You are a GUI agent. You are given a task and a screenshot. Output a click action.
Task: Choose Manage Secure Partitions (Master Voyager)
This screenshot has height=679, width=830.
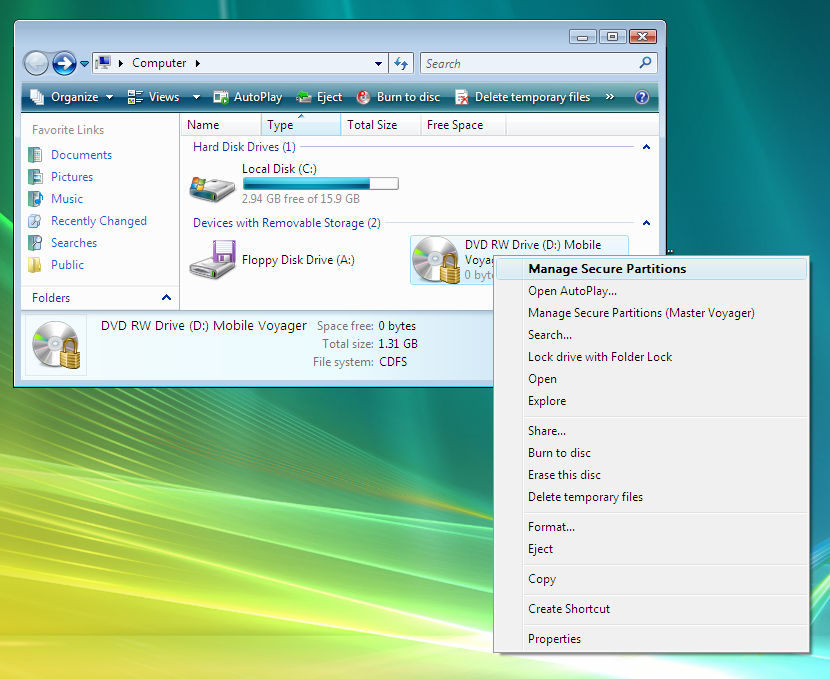[651, 313]
